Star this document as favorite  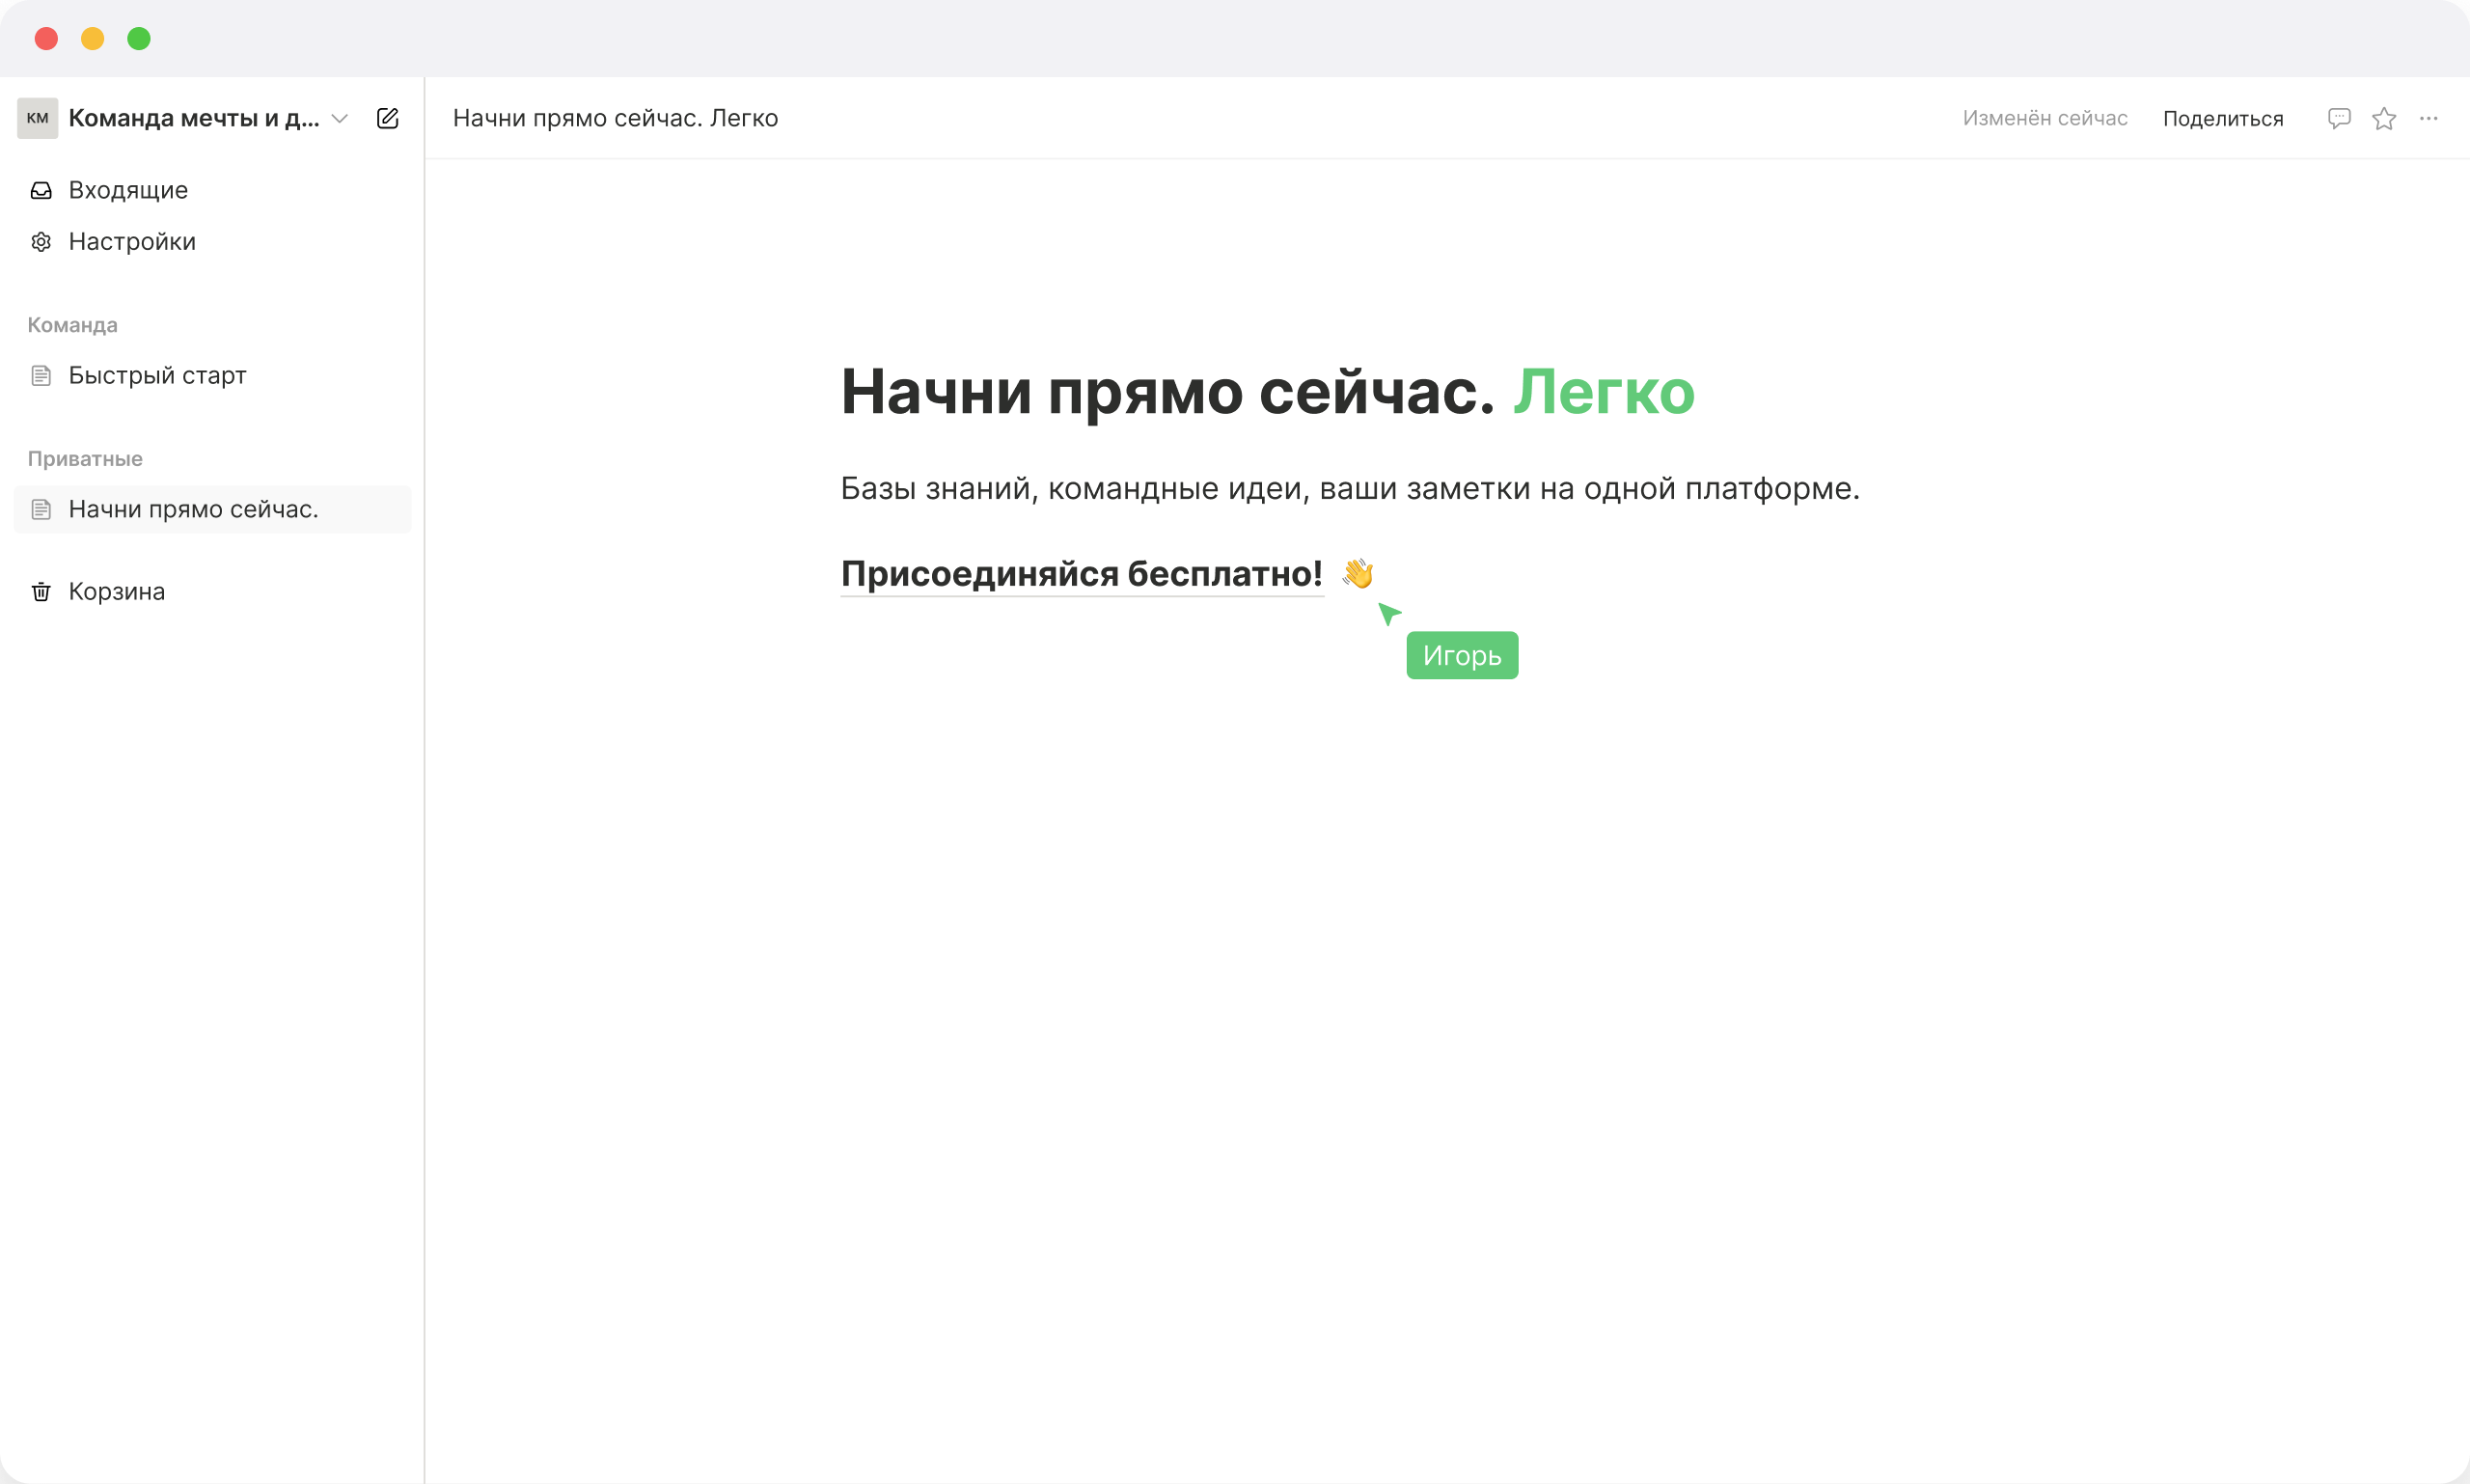coord(2384,118)
